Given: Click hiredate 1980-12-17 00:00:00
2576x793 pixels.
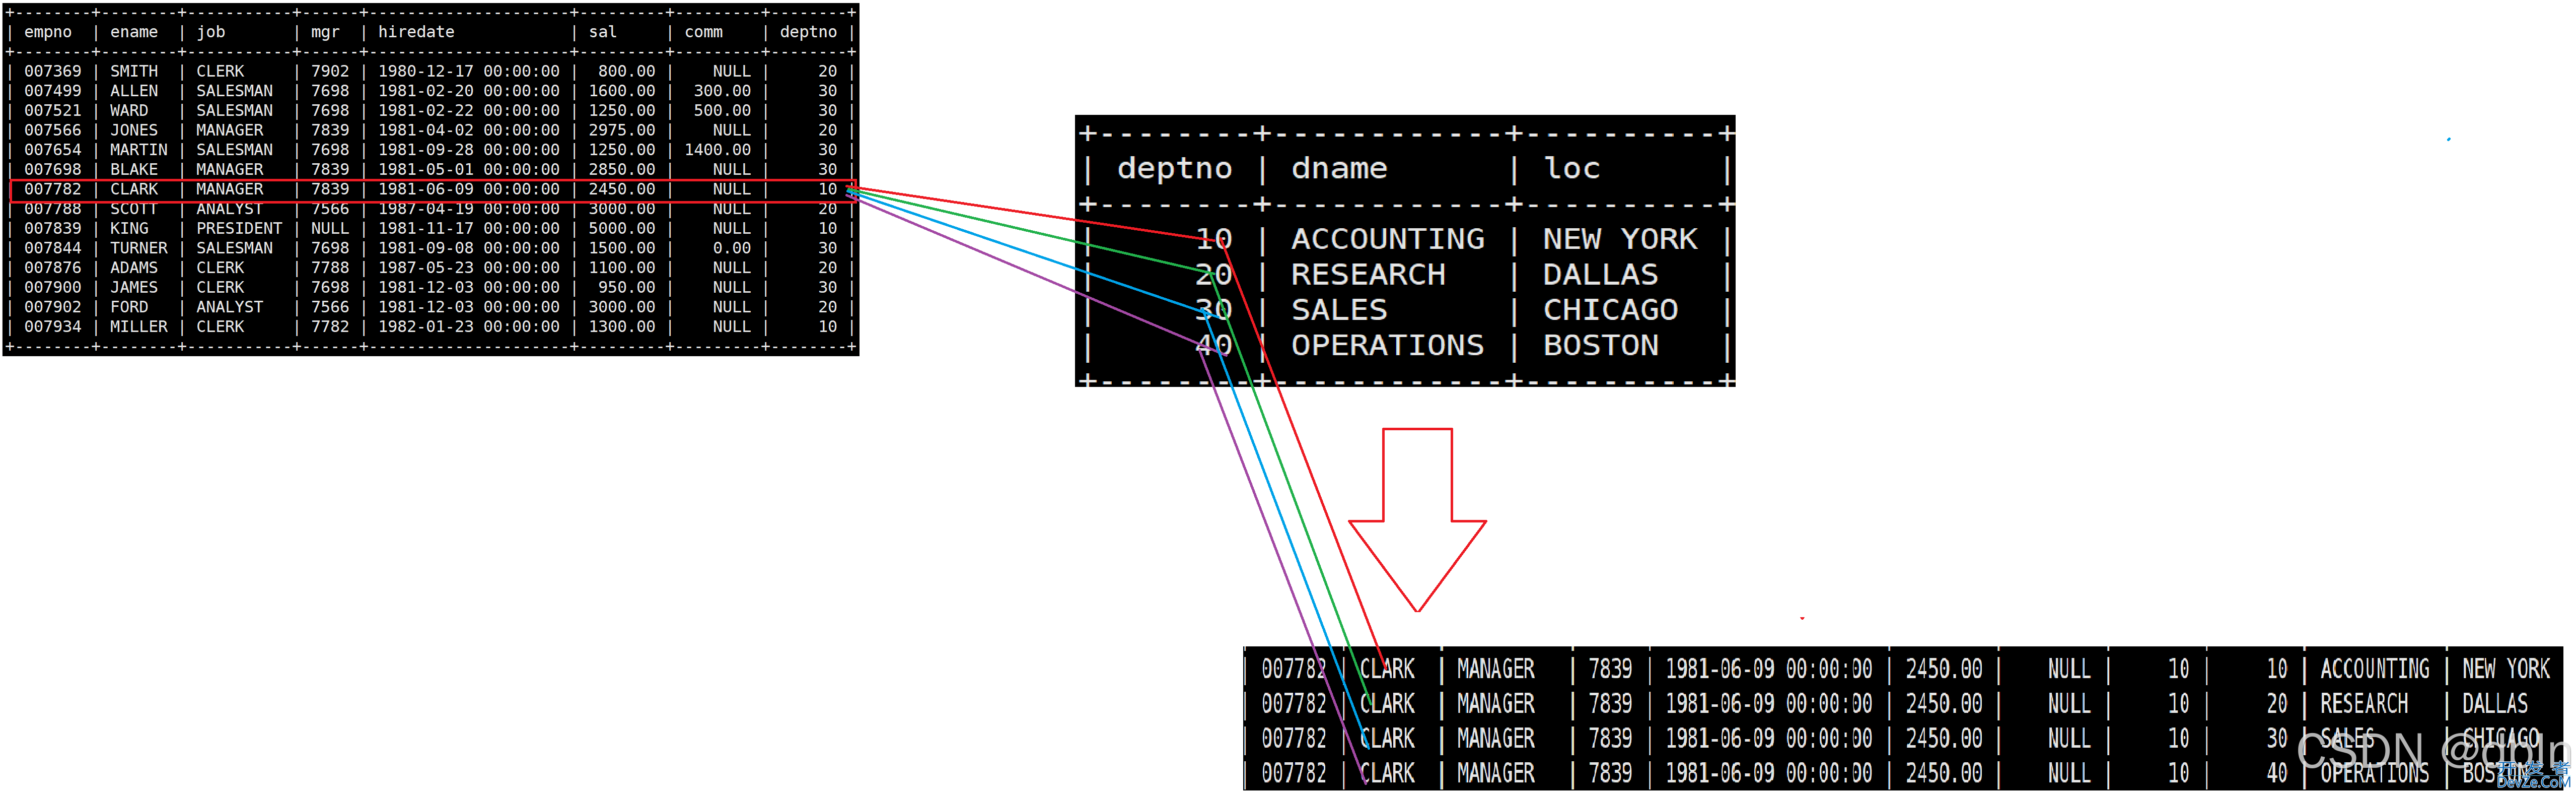Looking at the screenshot, I should point(469,71).
